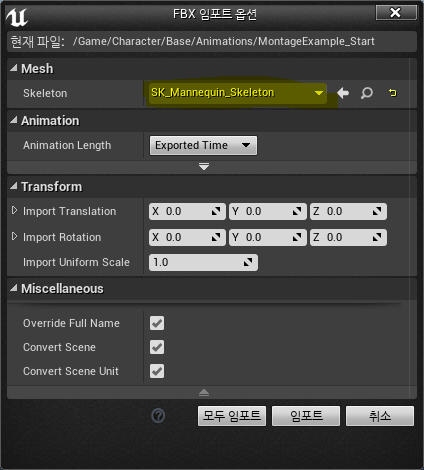Browse to Skeleton asset with magnifier icon
This screenshot has width=424, height=470.
(x=367, y=93)
